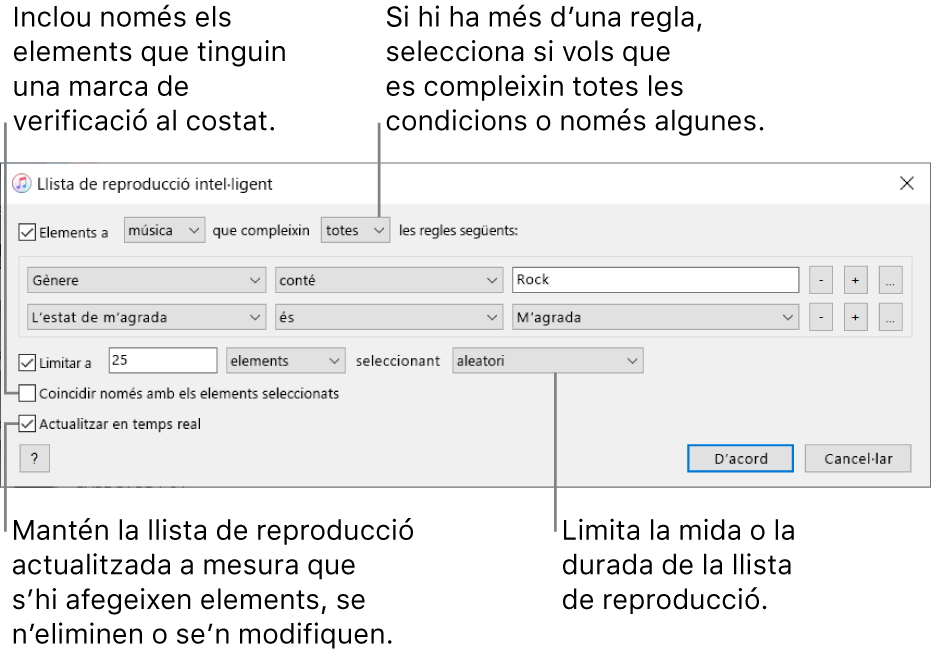
Task: Click the ellipsis button on the Gènere row
Action: click(891, 280)
